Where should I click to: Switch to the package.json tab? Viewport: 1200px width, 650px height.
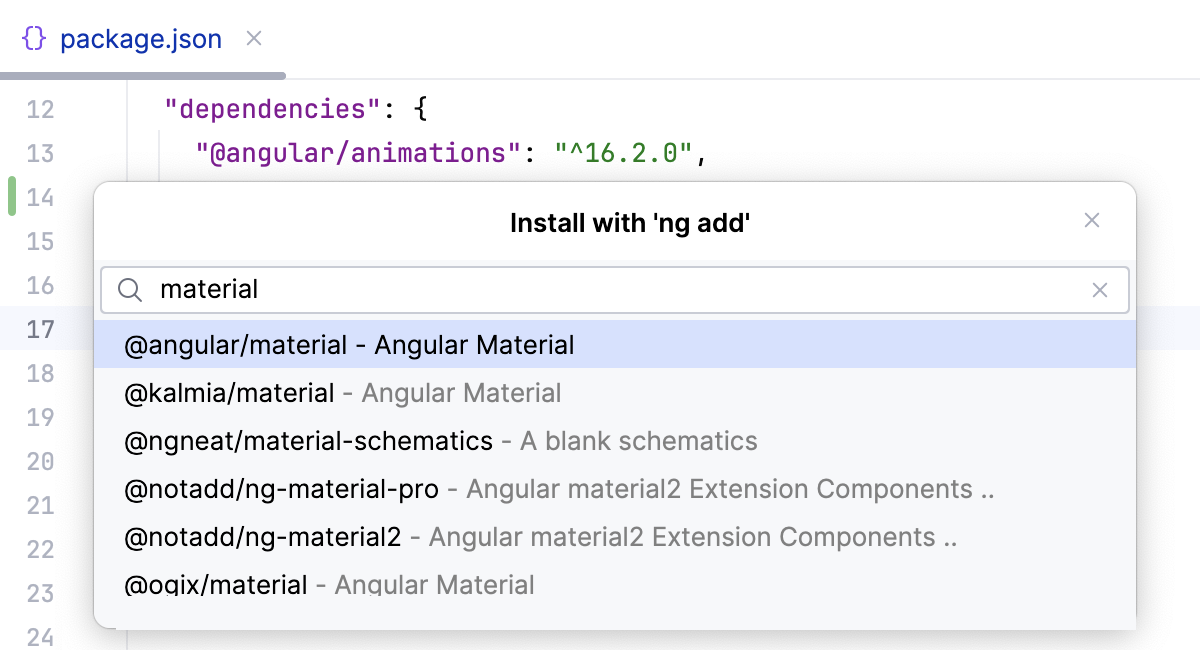pyautogui.click(x=141, y=38)
